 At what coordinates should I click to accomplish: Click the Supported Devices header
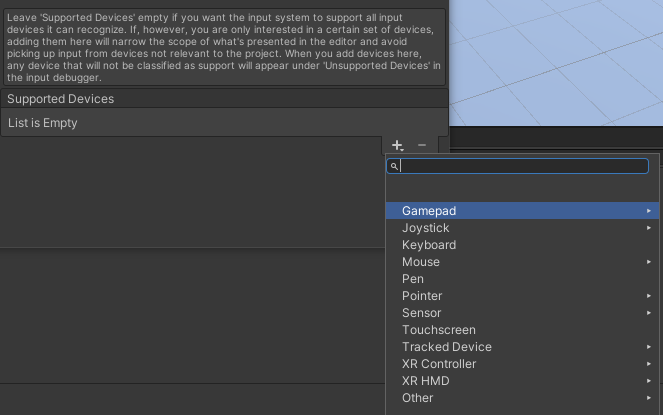pyautogui.click(x=224, y=99)
